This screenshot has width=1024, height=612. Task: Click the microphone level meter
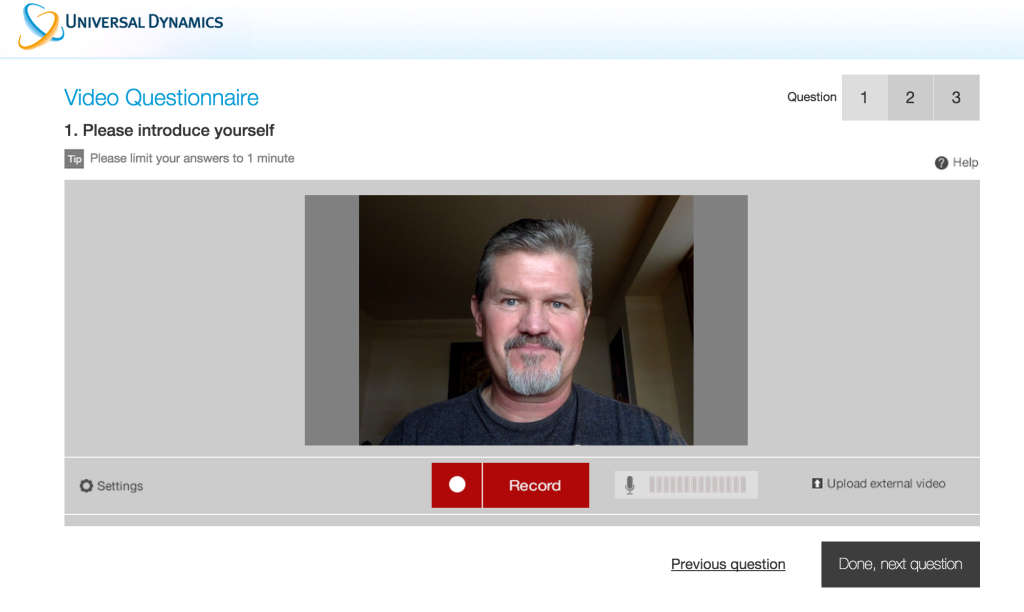697,485
